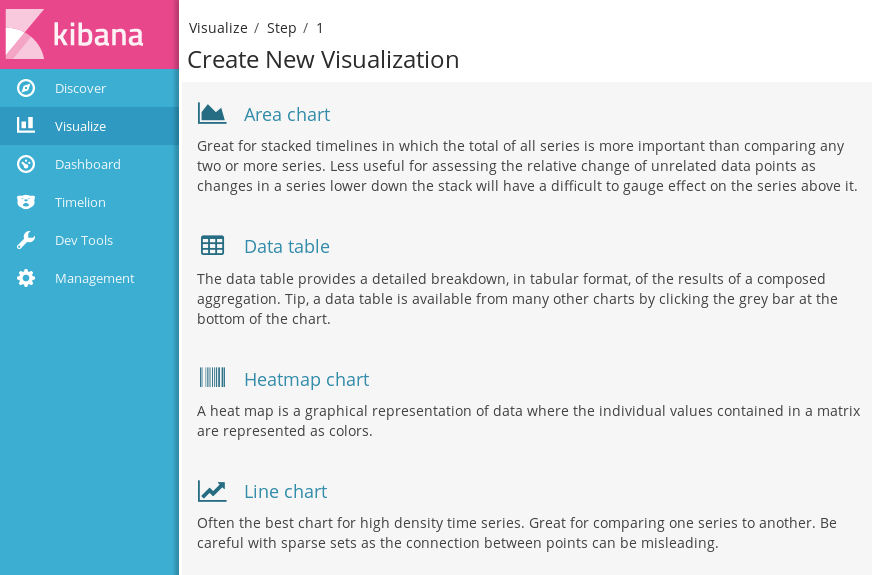Click the Kibana logo icon
The width and height of the screenshot is (872, 575).
25,34
